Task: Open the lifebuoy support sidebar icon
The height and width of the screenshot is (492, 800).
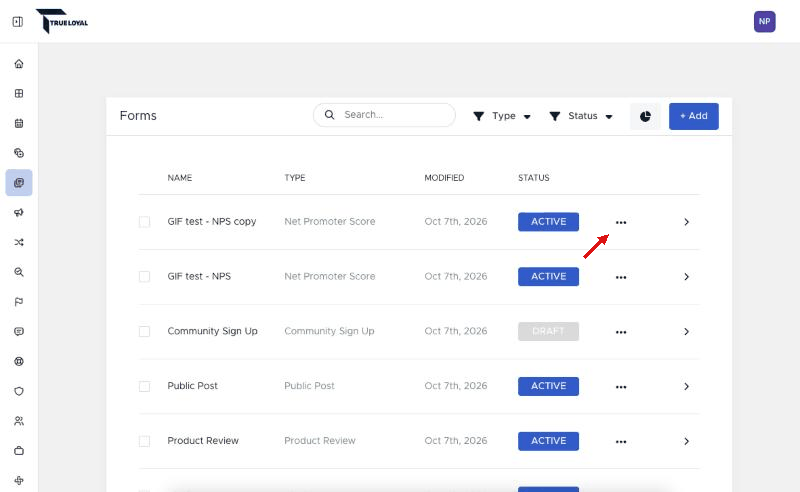Action: [x=19, y=361]
